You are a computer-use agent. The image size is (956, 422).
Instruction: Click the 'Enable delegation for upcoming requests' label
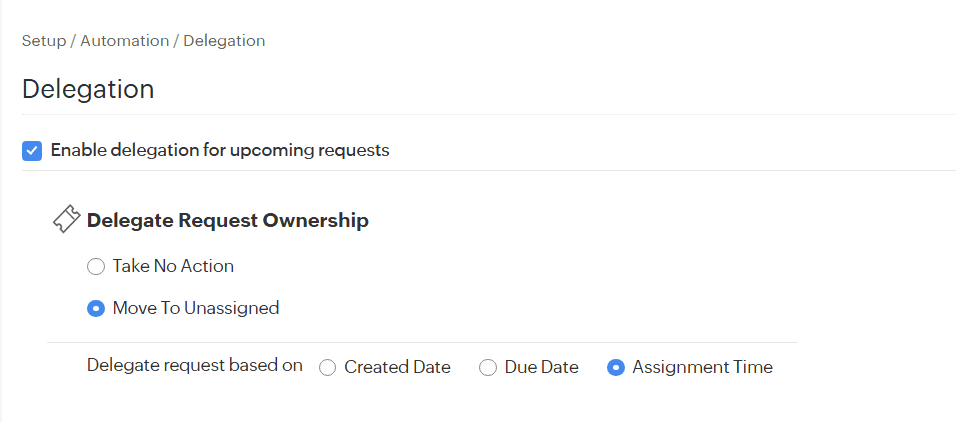[219, 151]
